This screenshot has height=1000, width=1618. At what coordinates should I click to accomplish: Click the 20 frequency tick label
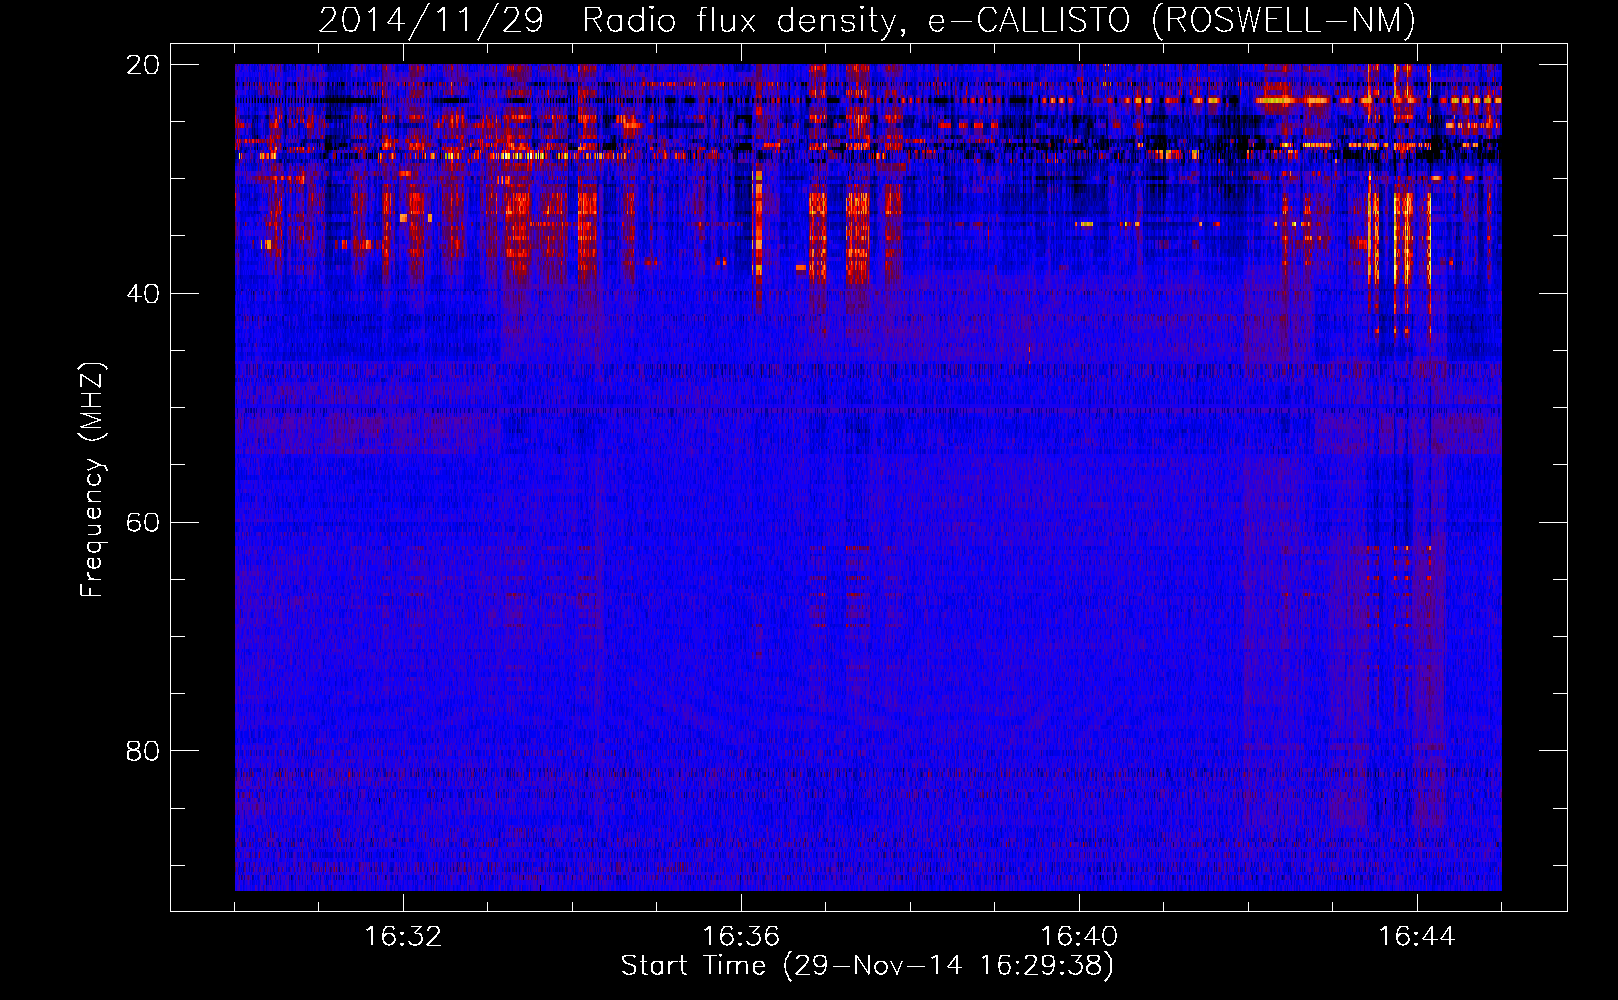143,65
